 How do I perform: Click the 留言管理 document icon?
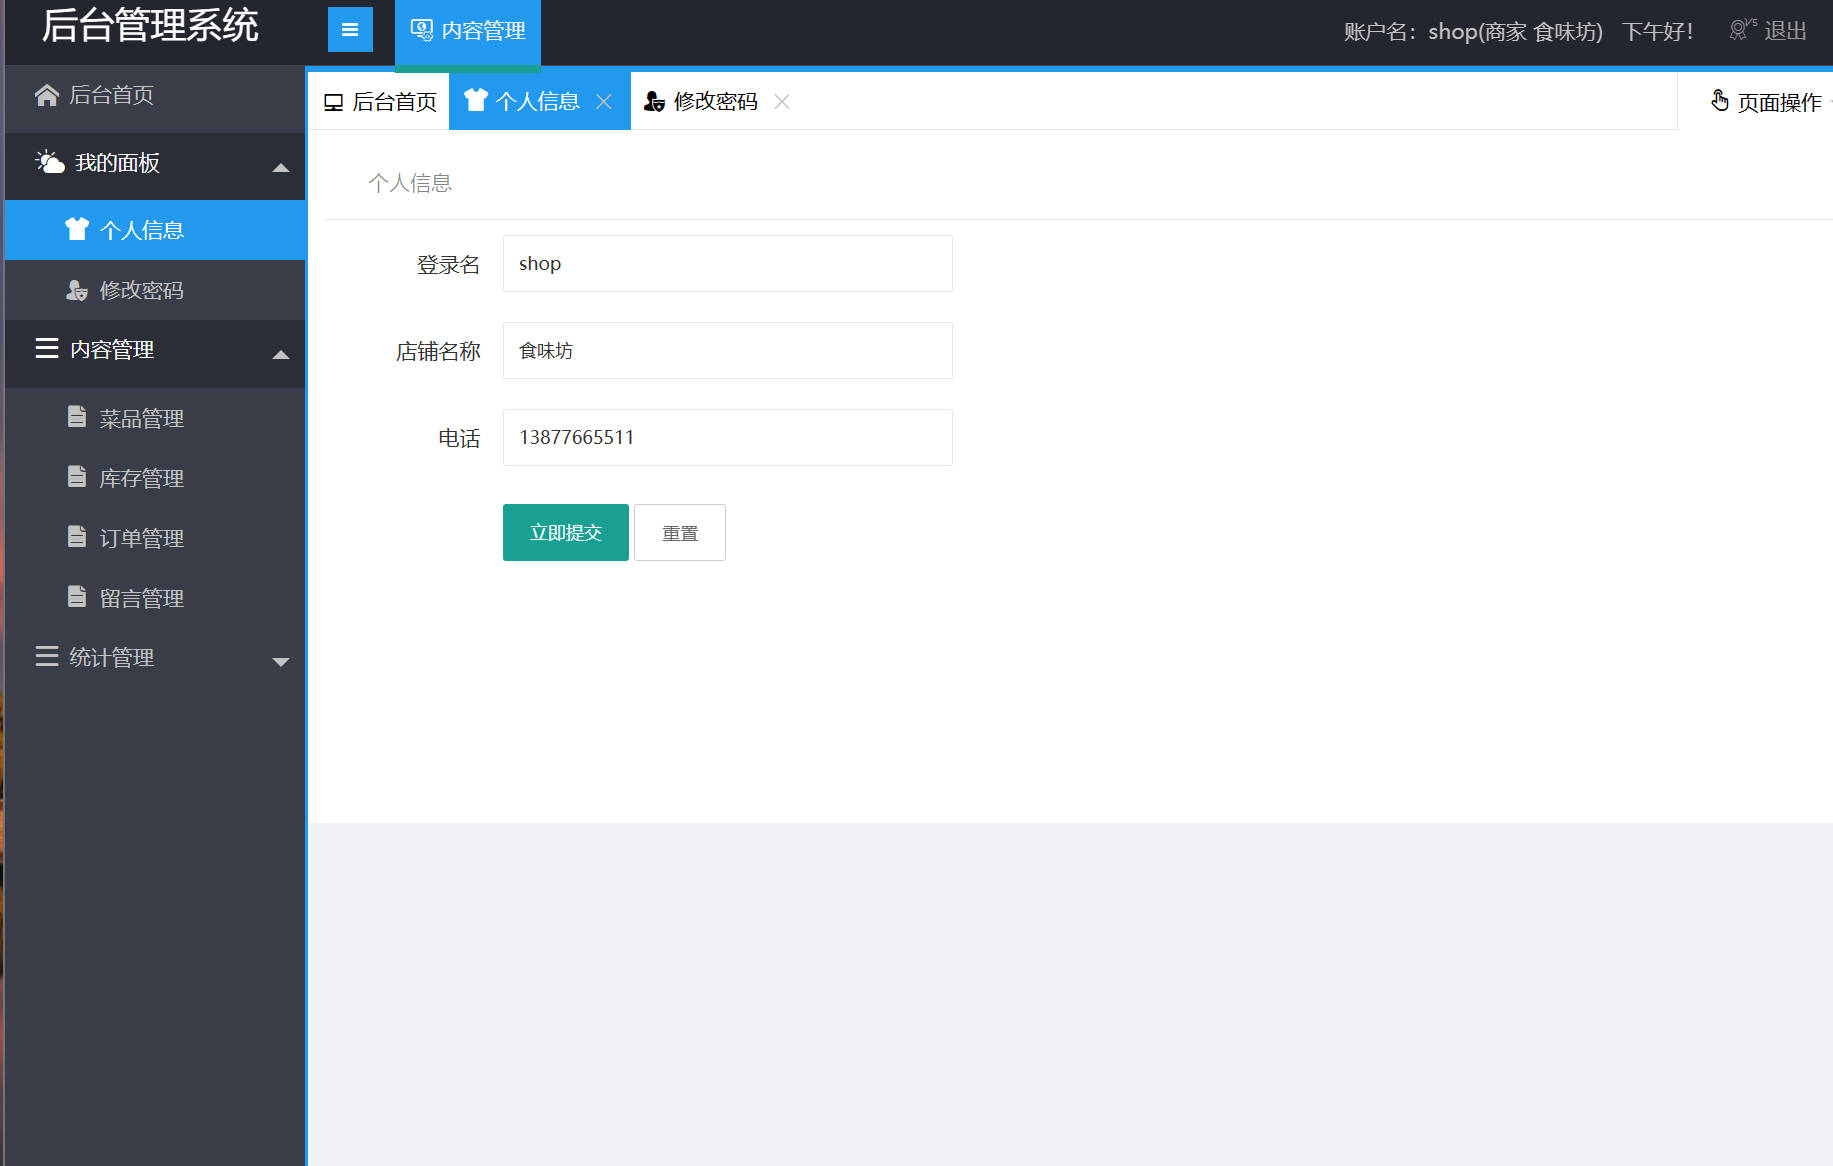[79, 596]
